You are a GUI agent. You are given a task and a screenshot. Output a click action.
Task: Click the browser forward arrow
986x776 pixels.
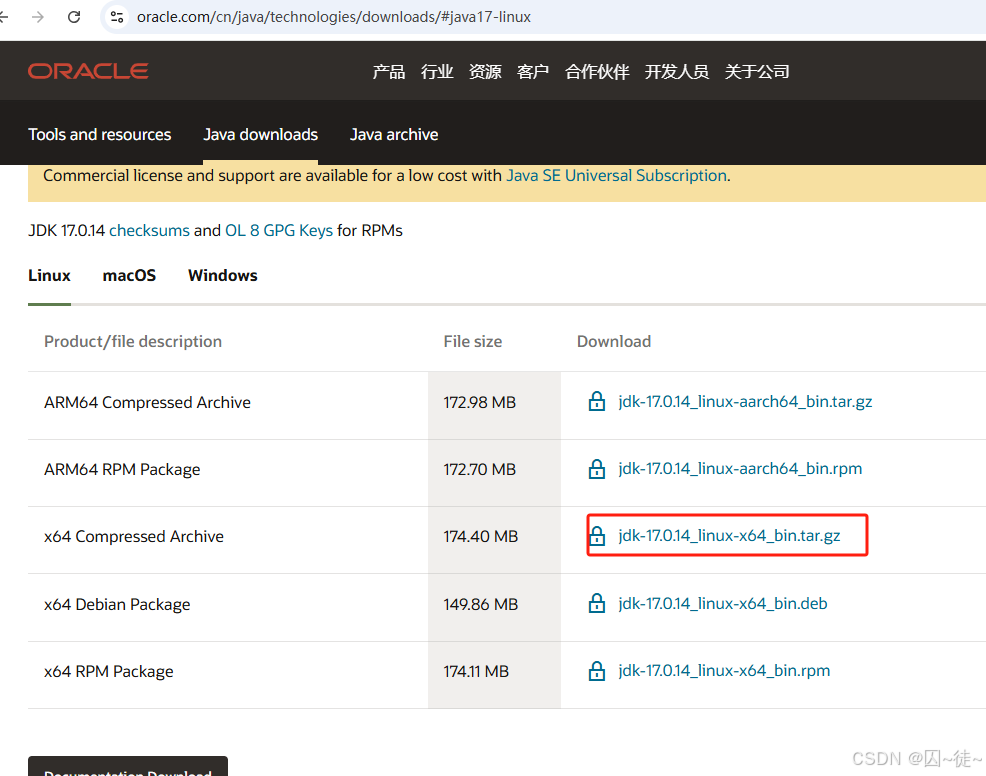38,17
